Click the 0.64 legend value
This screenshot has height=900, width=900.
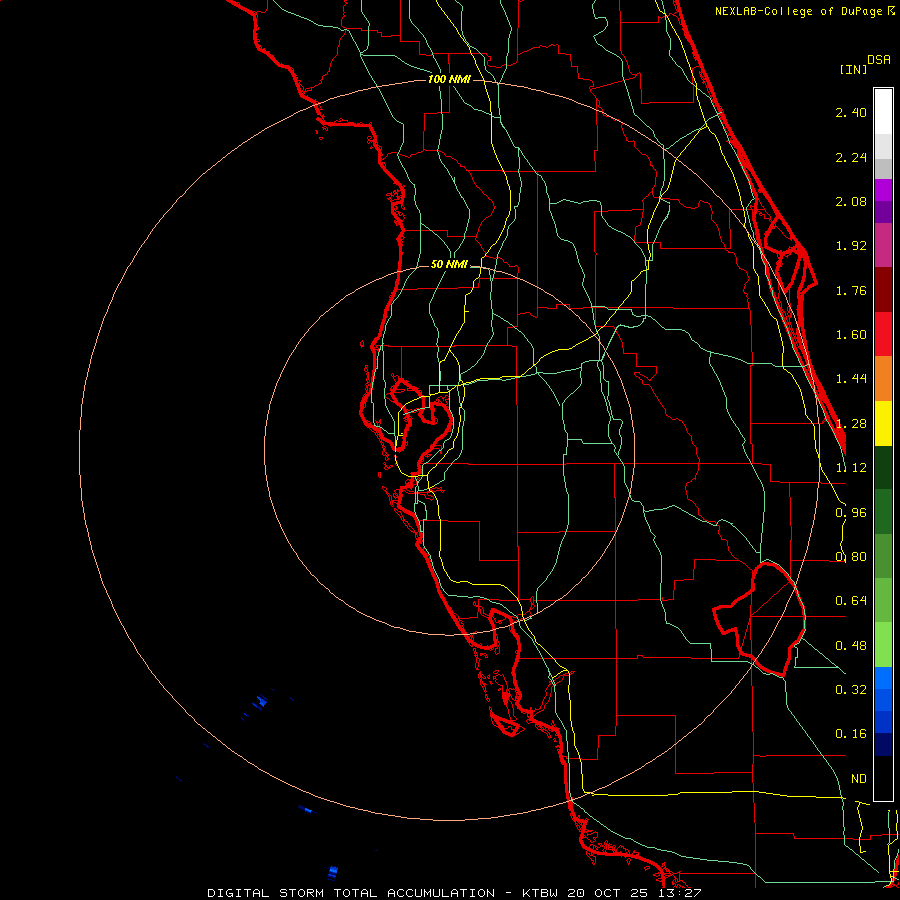click(x=851, y=601)
